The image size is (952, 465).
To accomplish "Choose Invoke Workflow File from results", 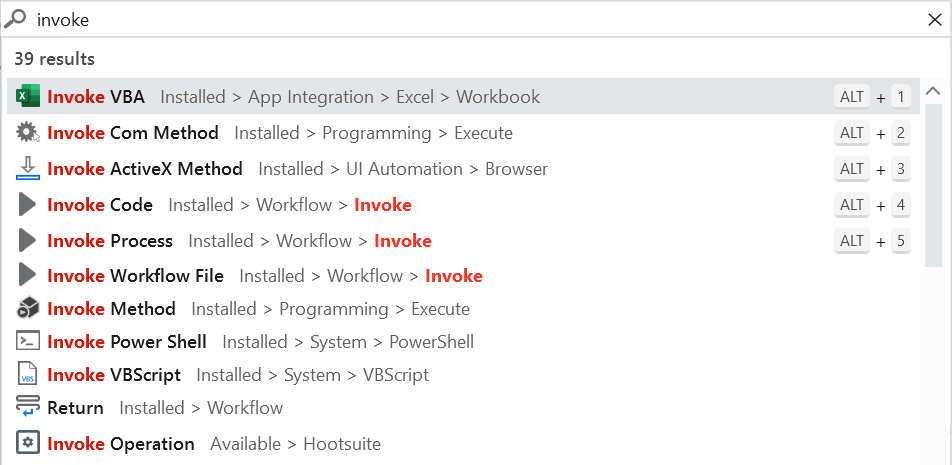I will click(x=136, y=276).
